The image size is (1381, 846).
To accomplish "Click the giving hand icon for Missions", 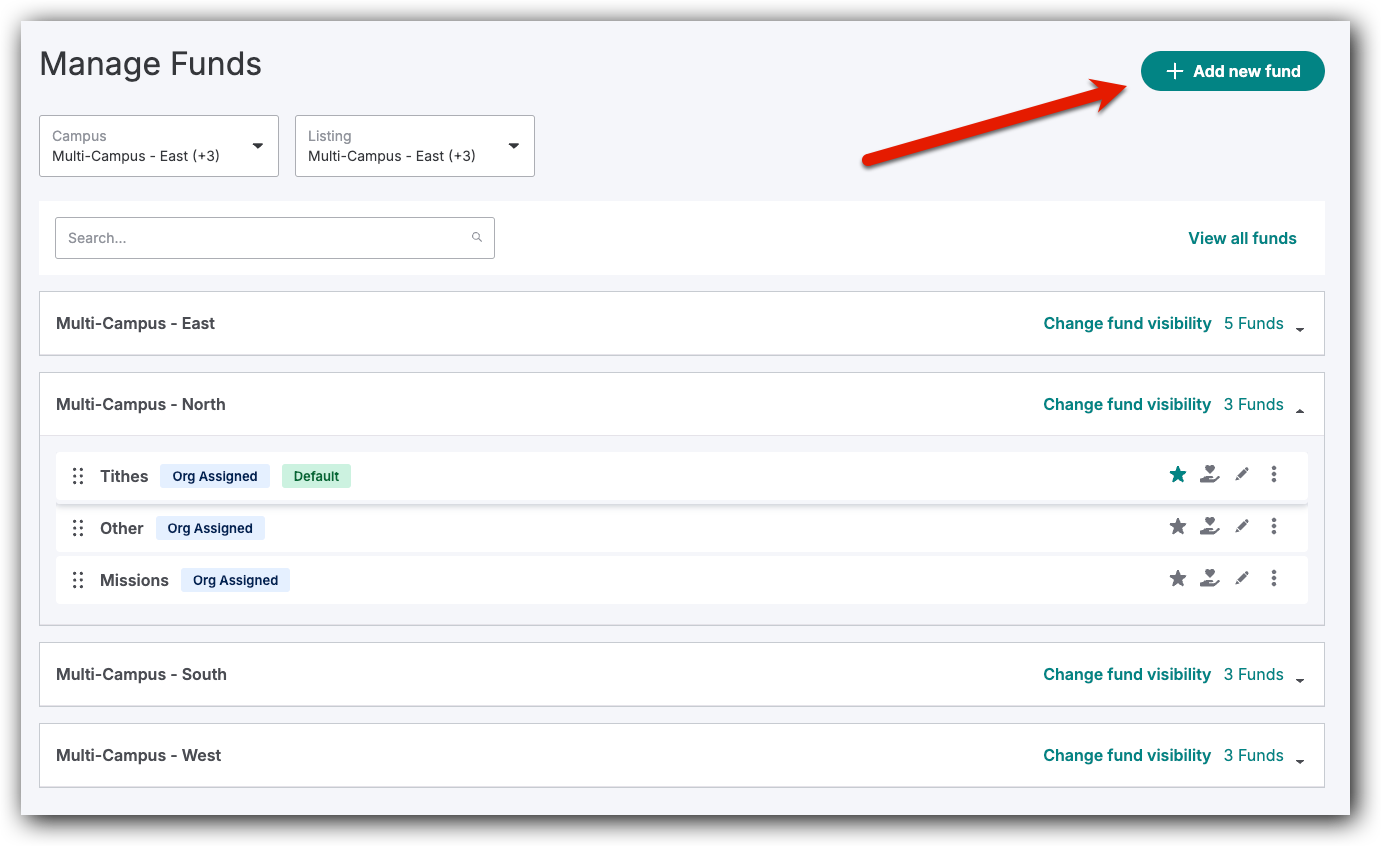I will (x=1210, y=578).
